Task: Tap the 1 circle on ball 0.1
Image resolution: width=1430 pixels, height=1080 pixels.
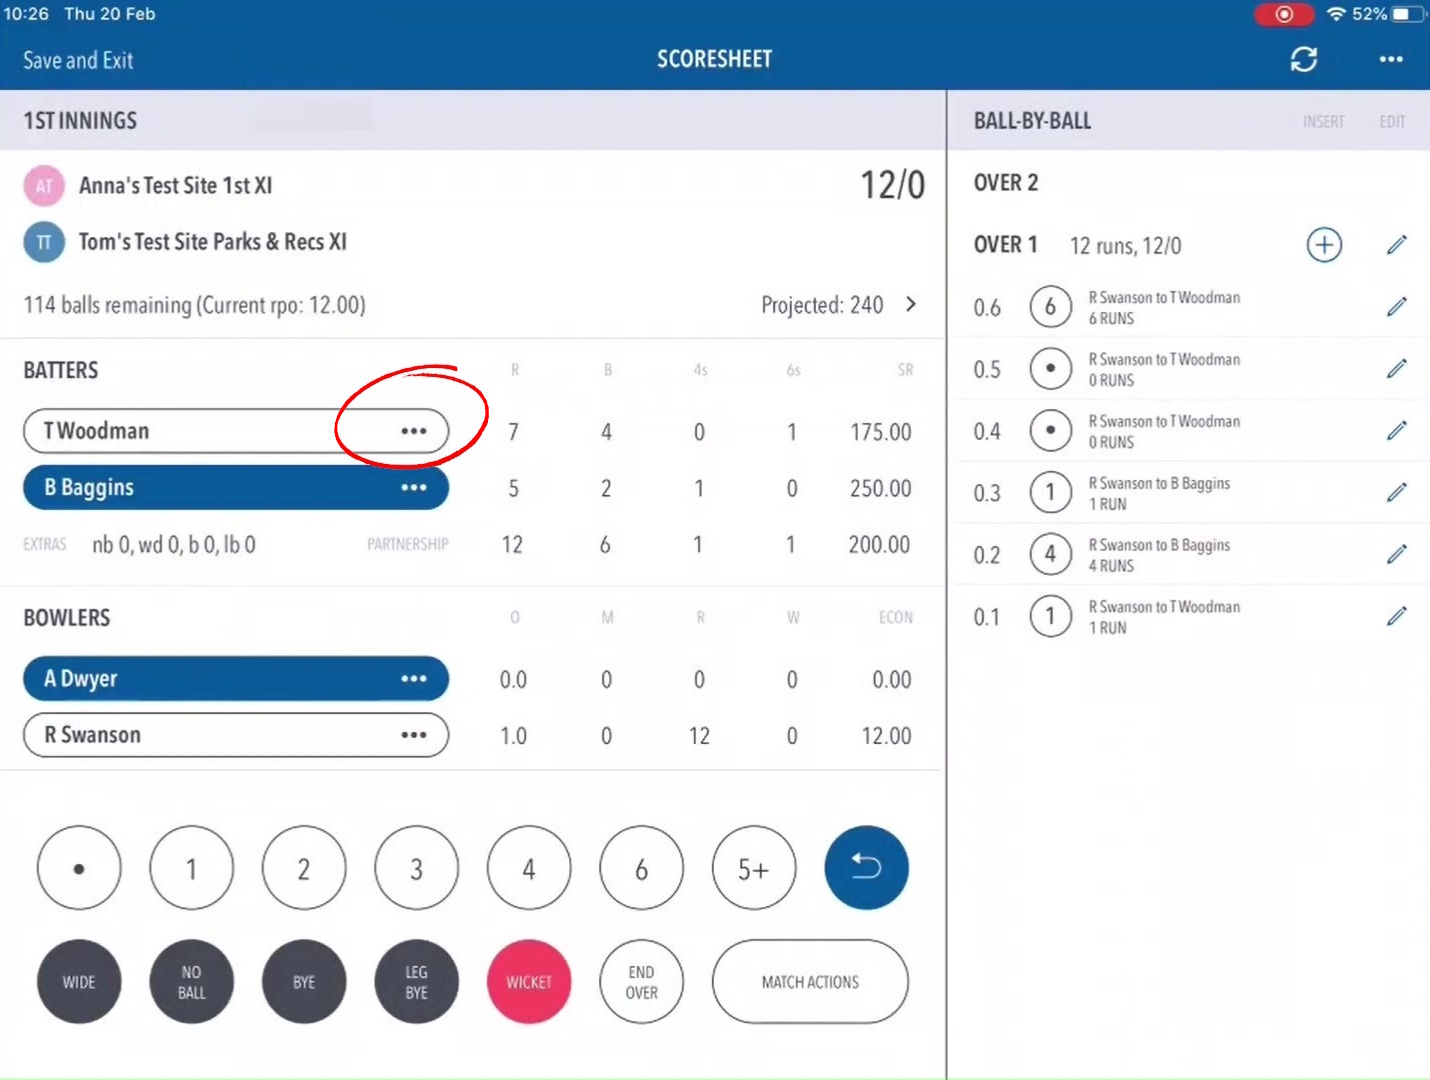Action: pos(1050,617)
